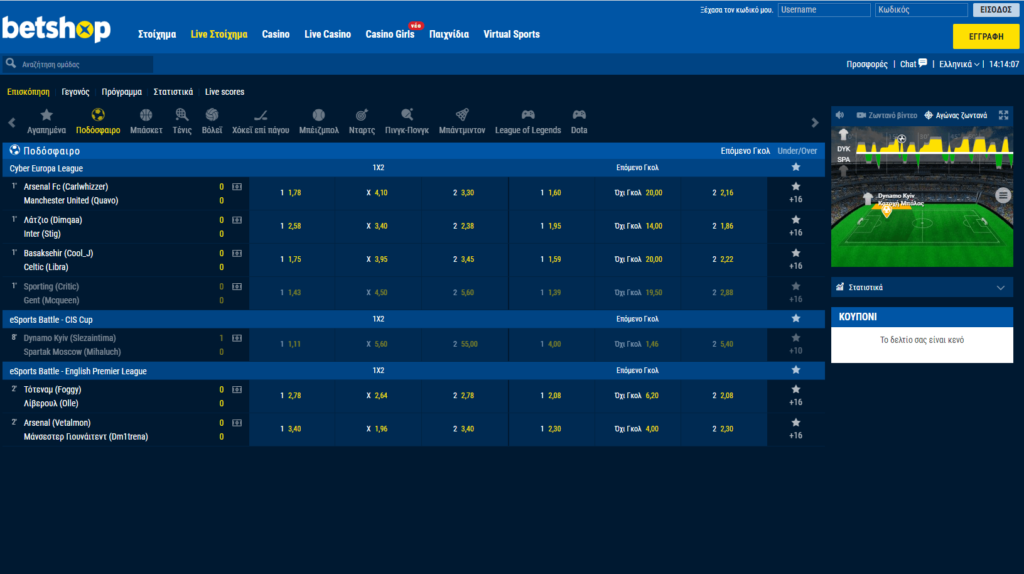Open the Virtual Sports menu item

pos(511,35)
